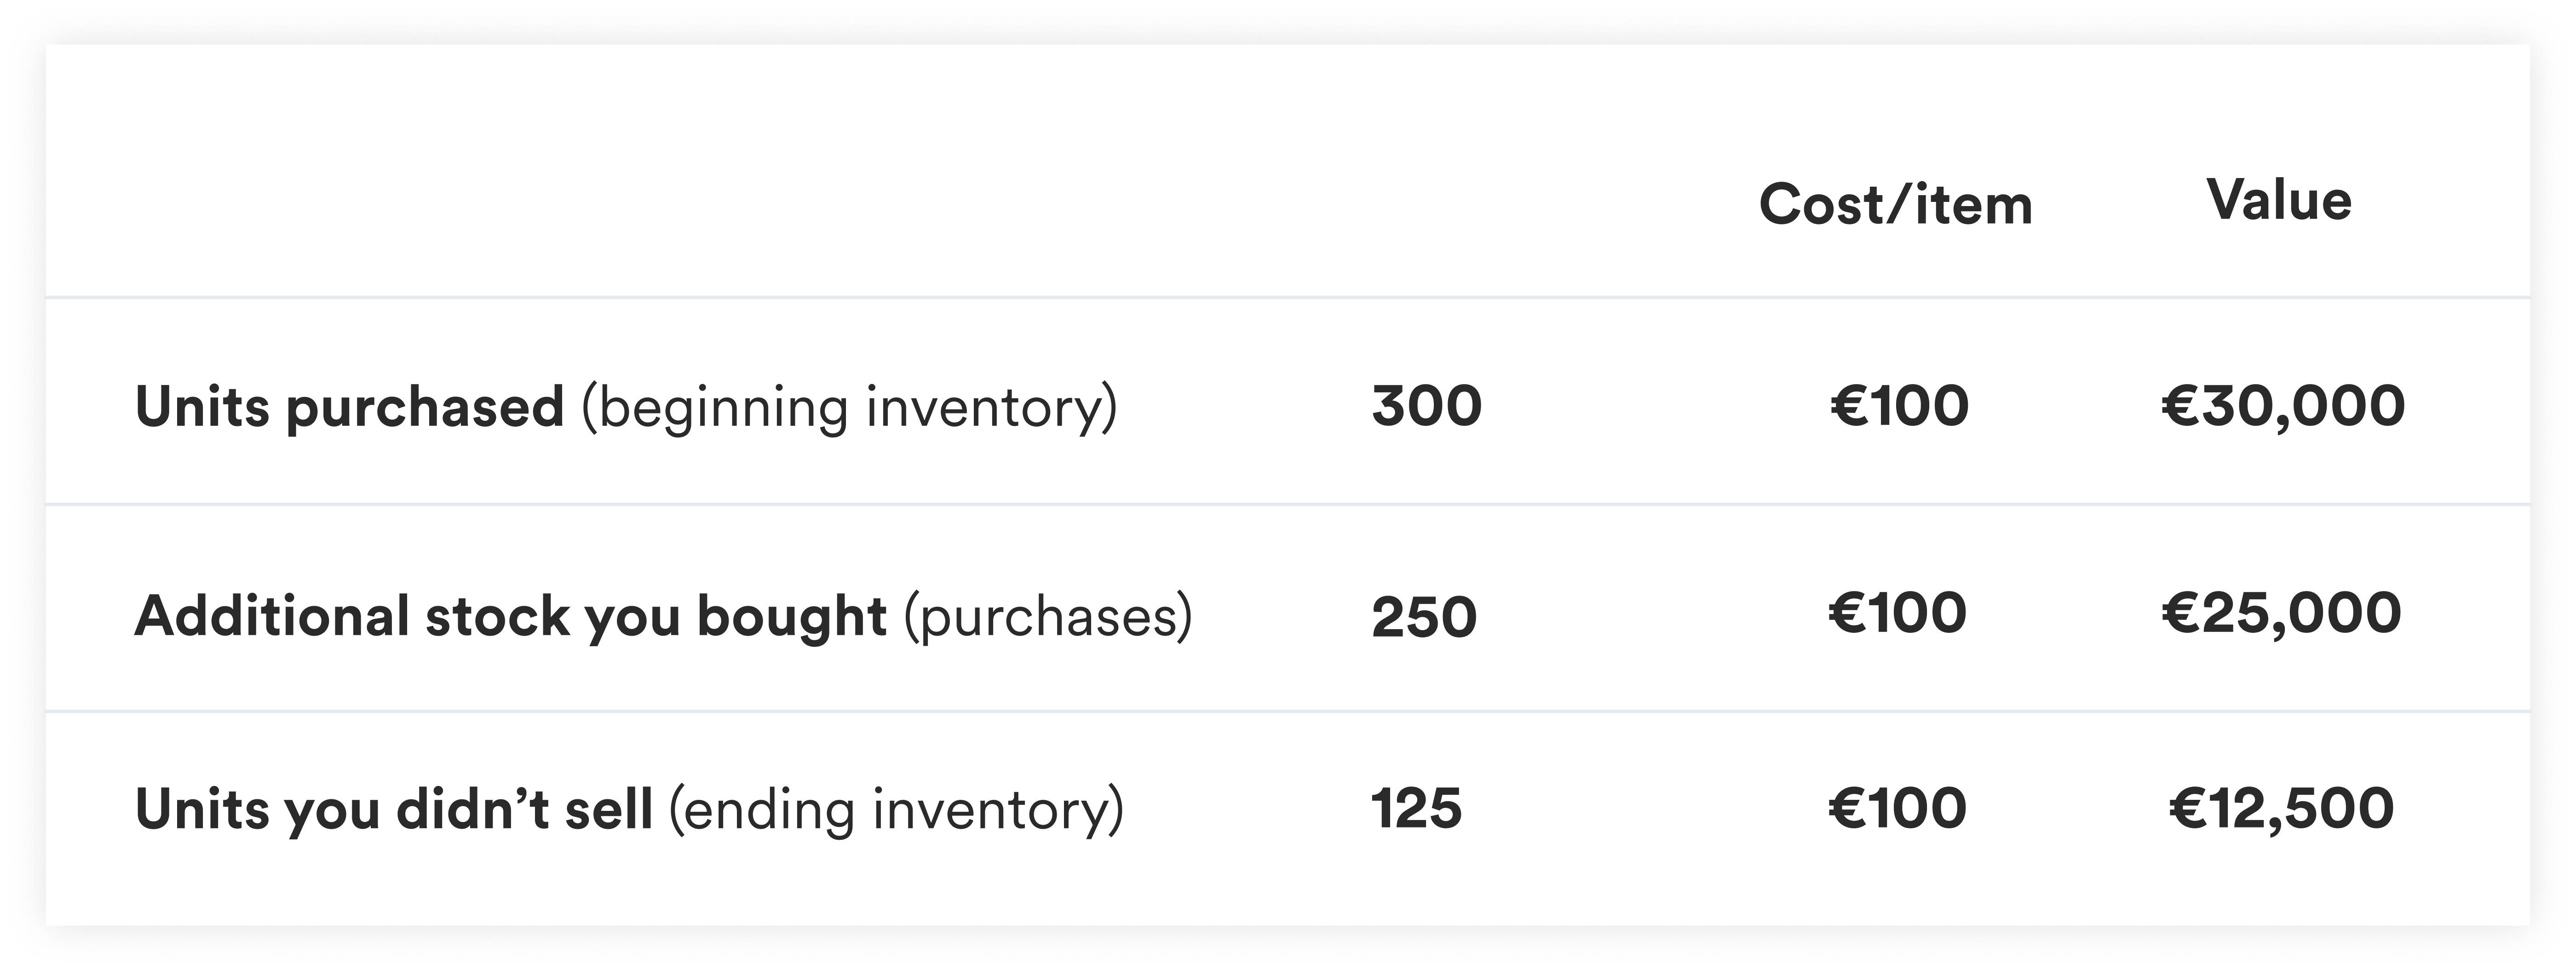Click the €12,500 value cell
Image resolution: width=2576 pixels, height=970 pixels.
pyautogui.click(x=2281, y=809)
